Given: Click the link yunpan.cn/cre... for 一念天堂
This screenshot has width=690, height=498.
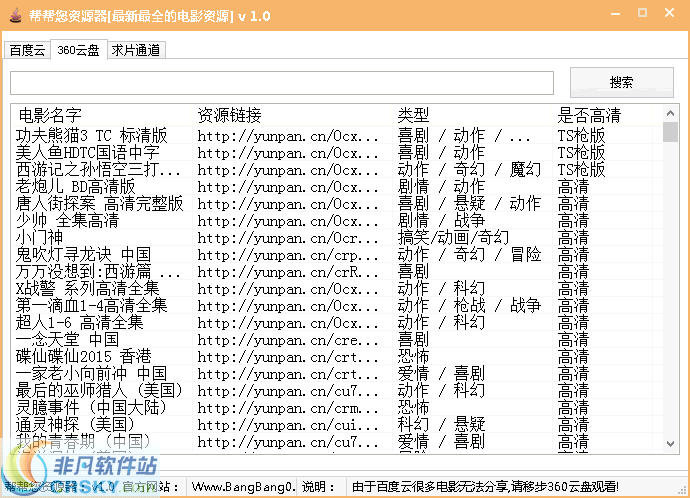Looking at the screenshot, I should (288, 340).
